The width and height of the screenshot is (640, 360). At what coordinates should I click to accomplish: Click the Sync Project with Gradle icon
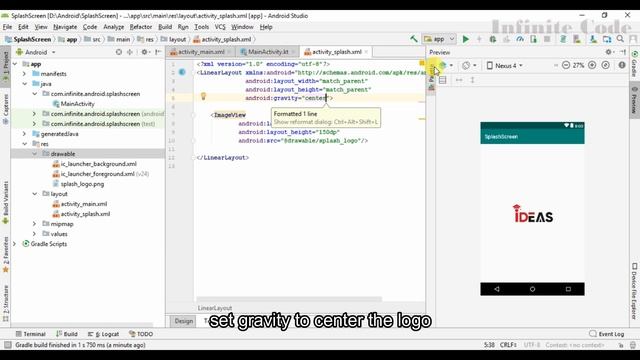[x=563, y=39]
